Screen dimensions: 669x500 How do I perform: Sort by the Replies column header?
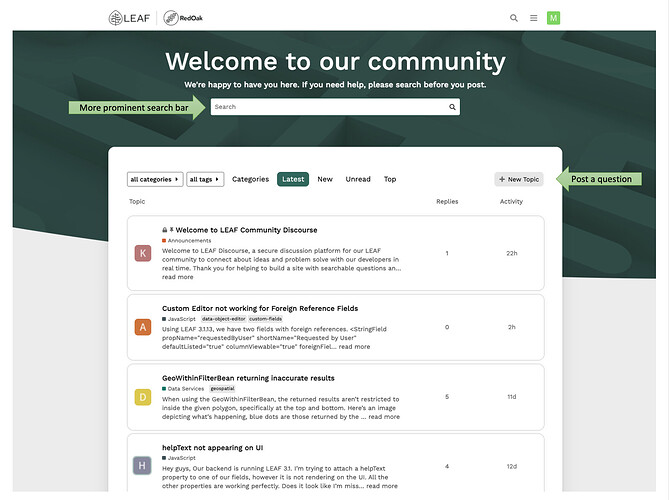447,201
